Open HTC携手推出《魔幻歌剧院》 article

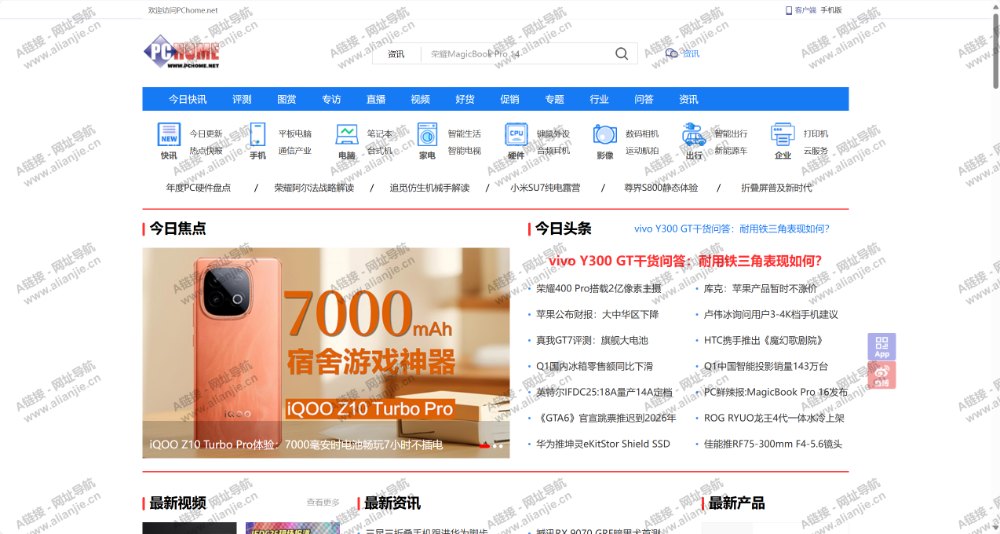[763, 341]
